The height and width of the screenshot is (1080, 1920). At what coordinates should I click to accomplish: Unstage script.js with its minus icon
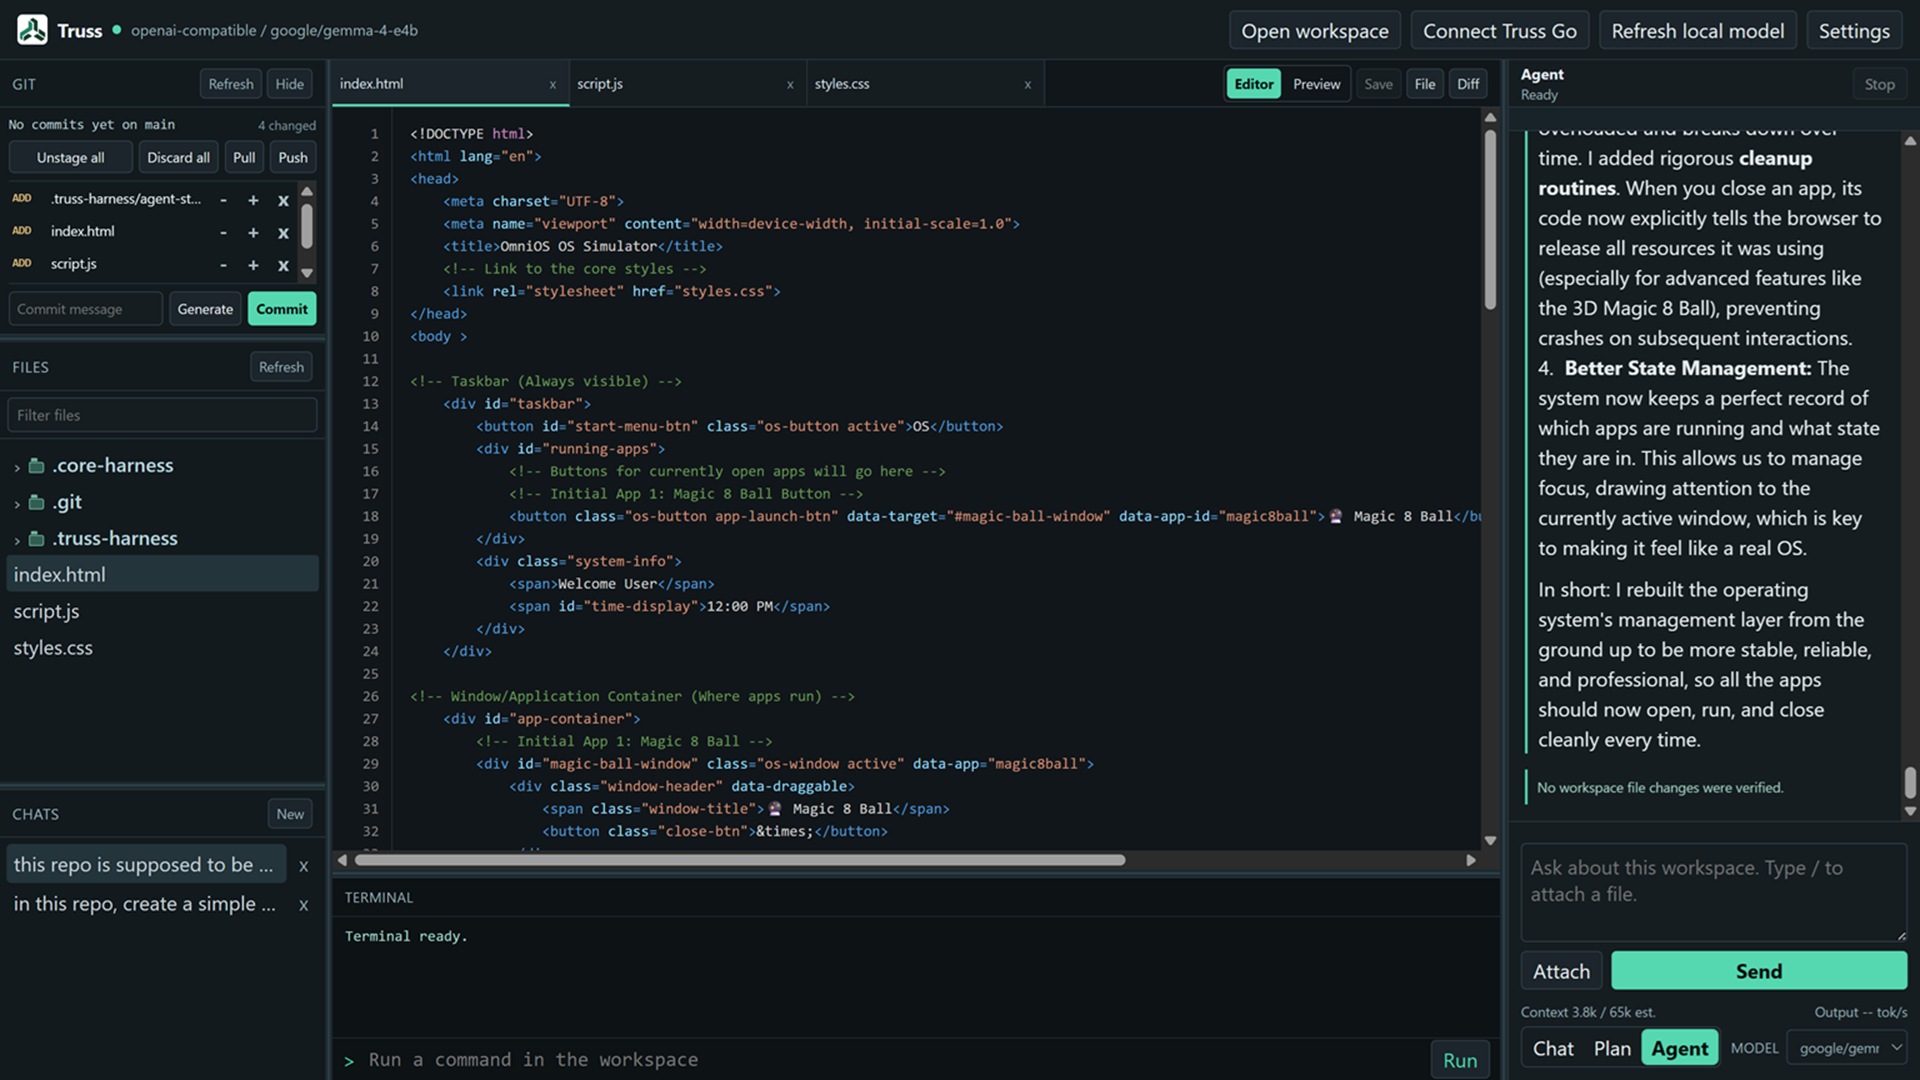(223, 265)
